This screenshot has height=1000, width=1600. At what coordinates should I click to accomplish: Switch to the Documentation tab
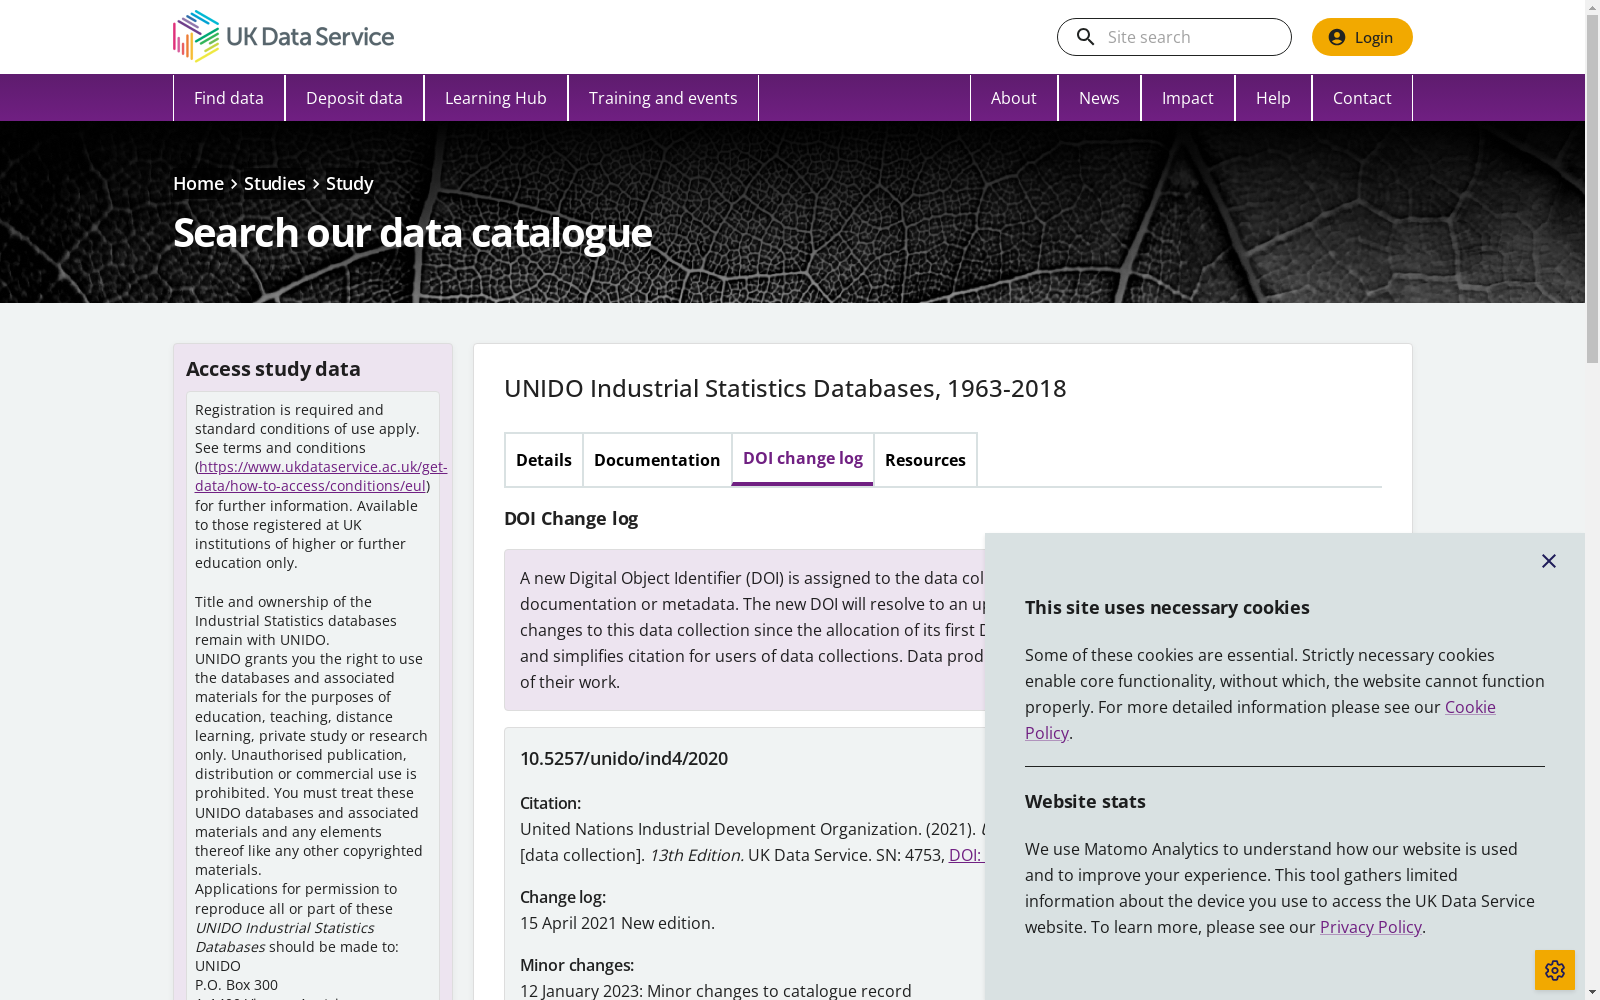[657, 460]
